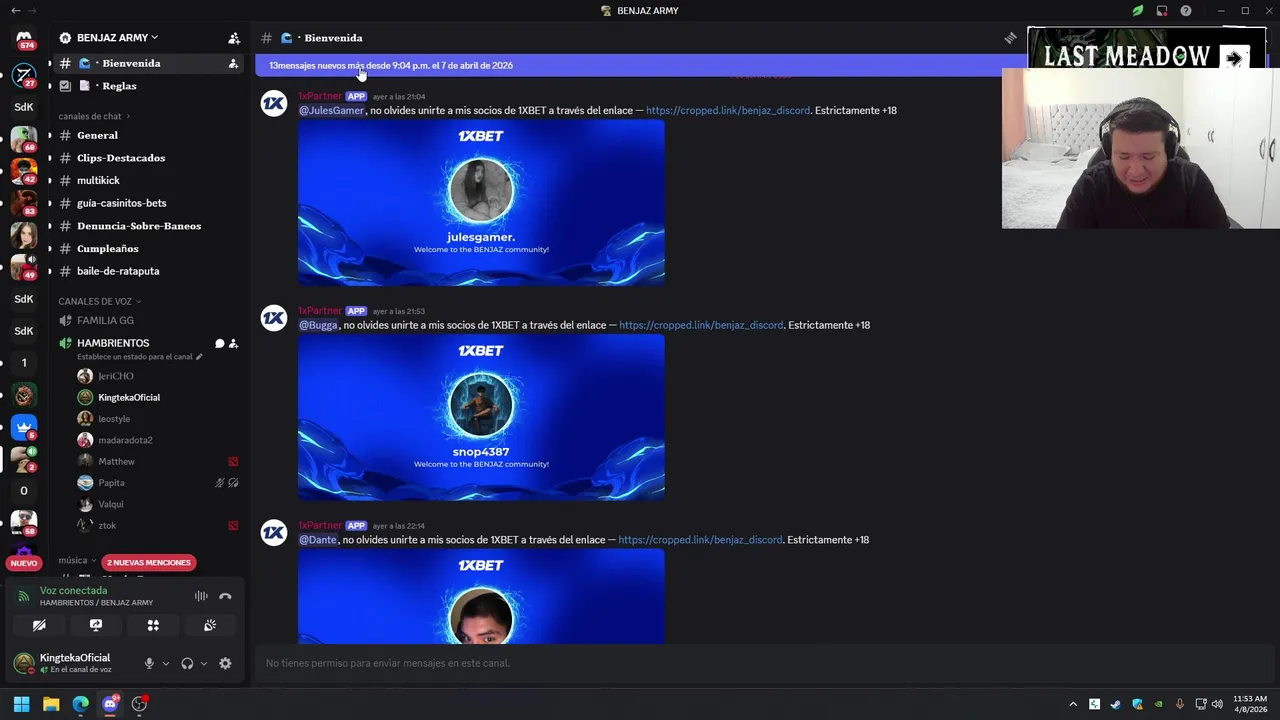This screenshot has width=1280, height=720.
Task: Open microphone input options arrow
Action: (166, 663)
